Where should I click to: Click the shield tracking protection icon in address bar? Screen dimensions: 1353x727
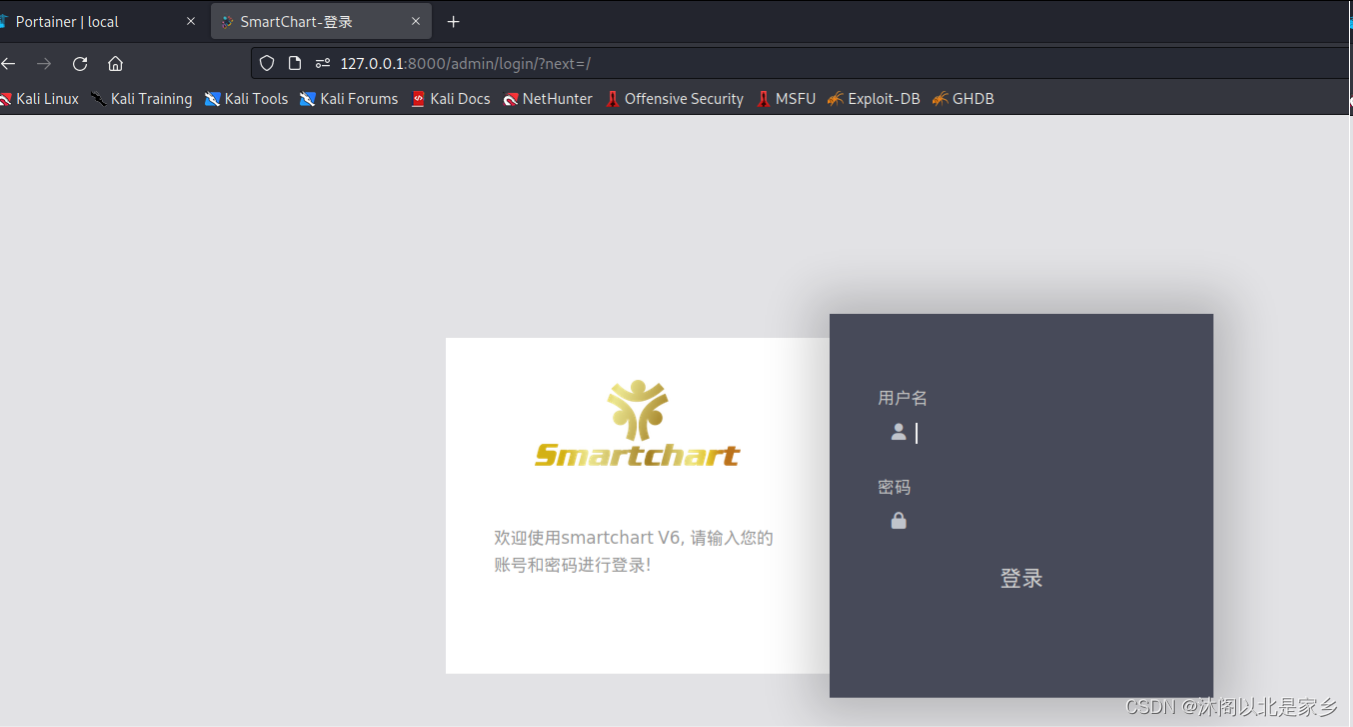[266, 63]
